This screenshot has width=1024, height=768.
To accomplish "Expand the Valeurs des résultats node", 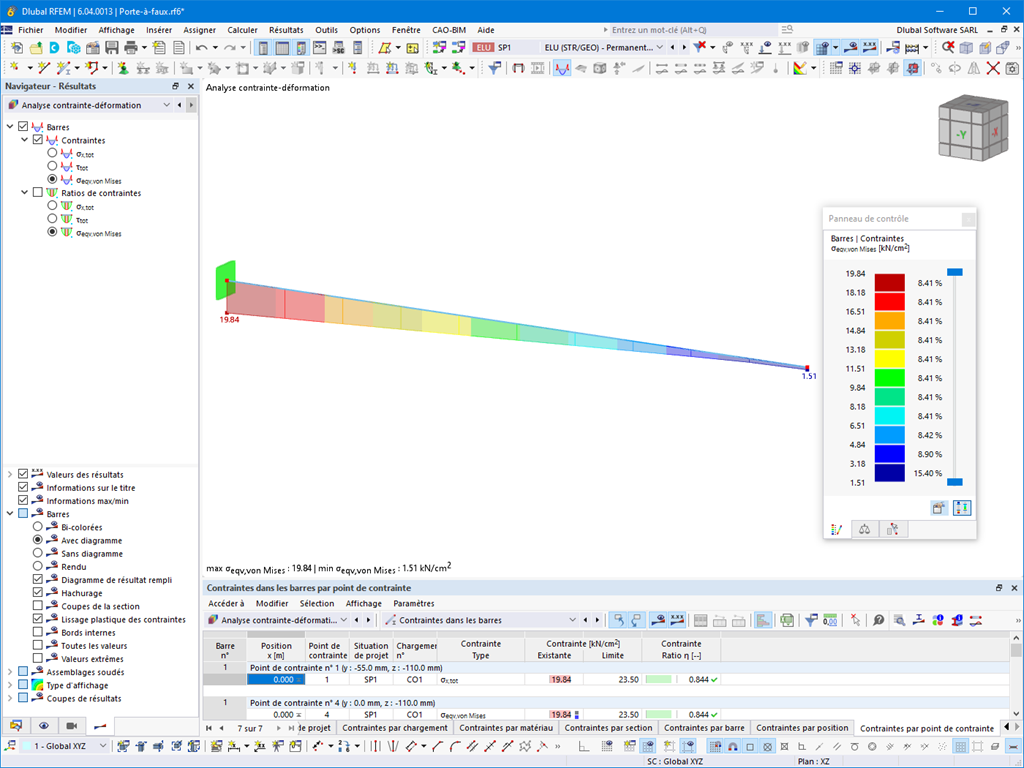I will pyautogui.click(x=10, y=474).
